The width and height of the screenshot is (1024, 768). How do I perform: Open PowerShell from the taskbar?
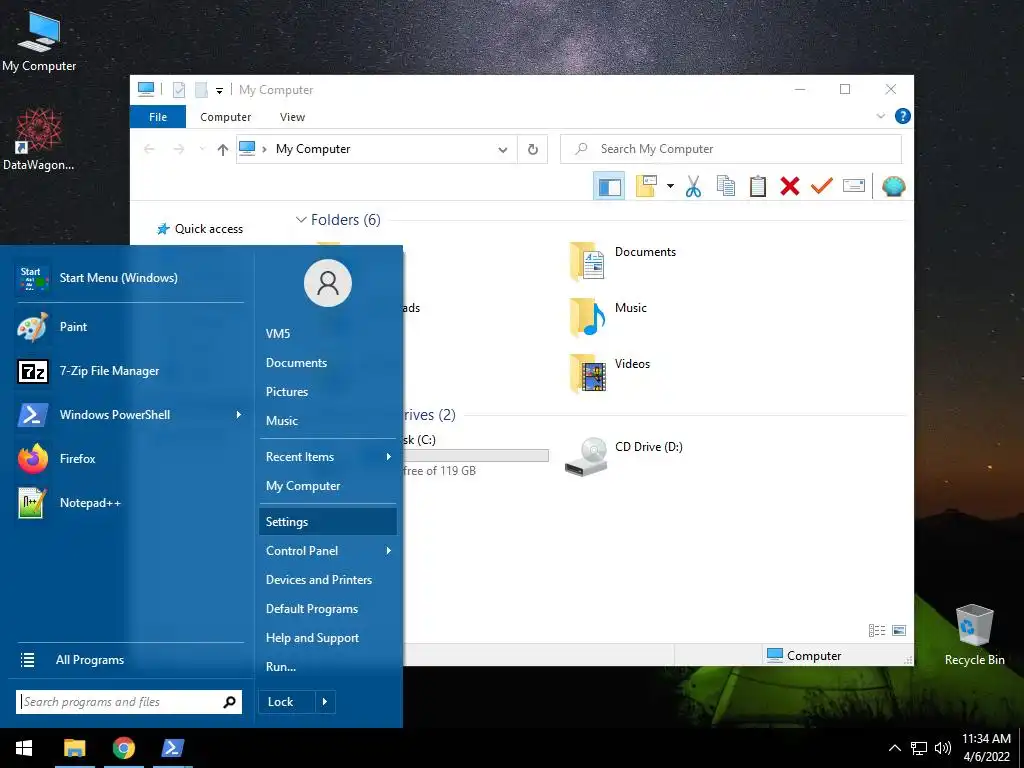(172, 748)
